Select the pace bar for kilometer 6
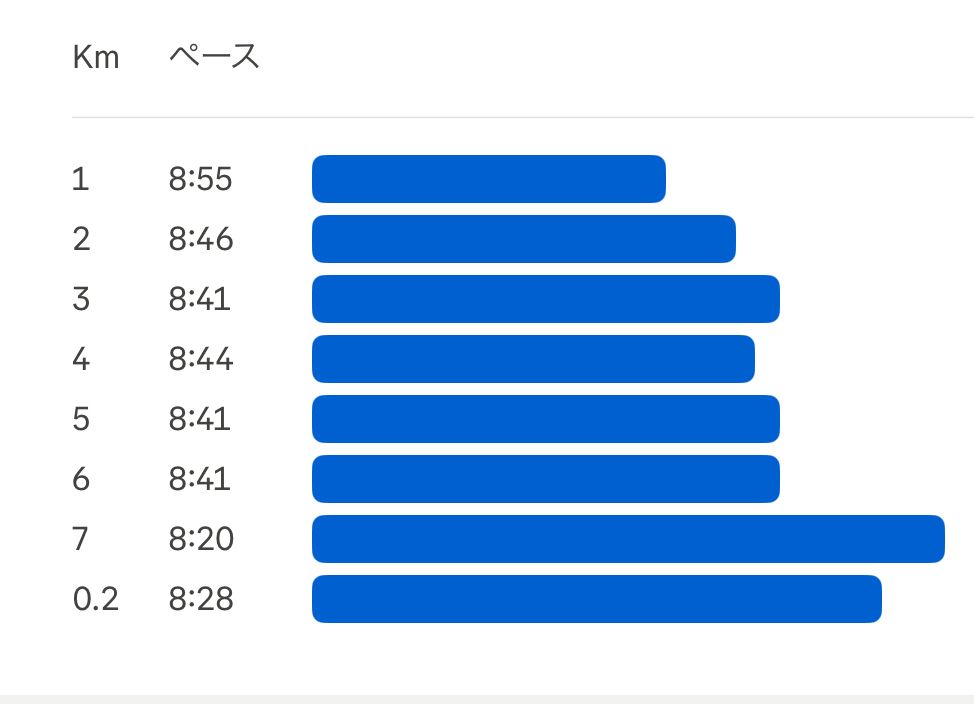974x724 pixels. [x=546, y=479]
